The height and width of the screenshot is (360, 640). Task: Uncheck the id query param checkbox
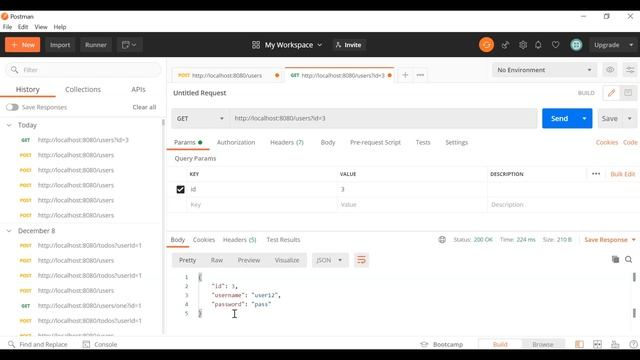point(180,189)
